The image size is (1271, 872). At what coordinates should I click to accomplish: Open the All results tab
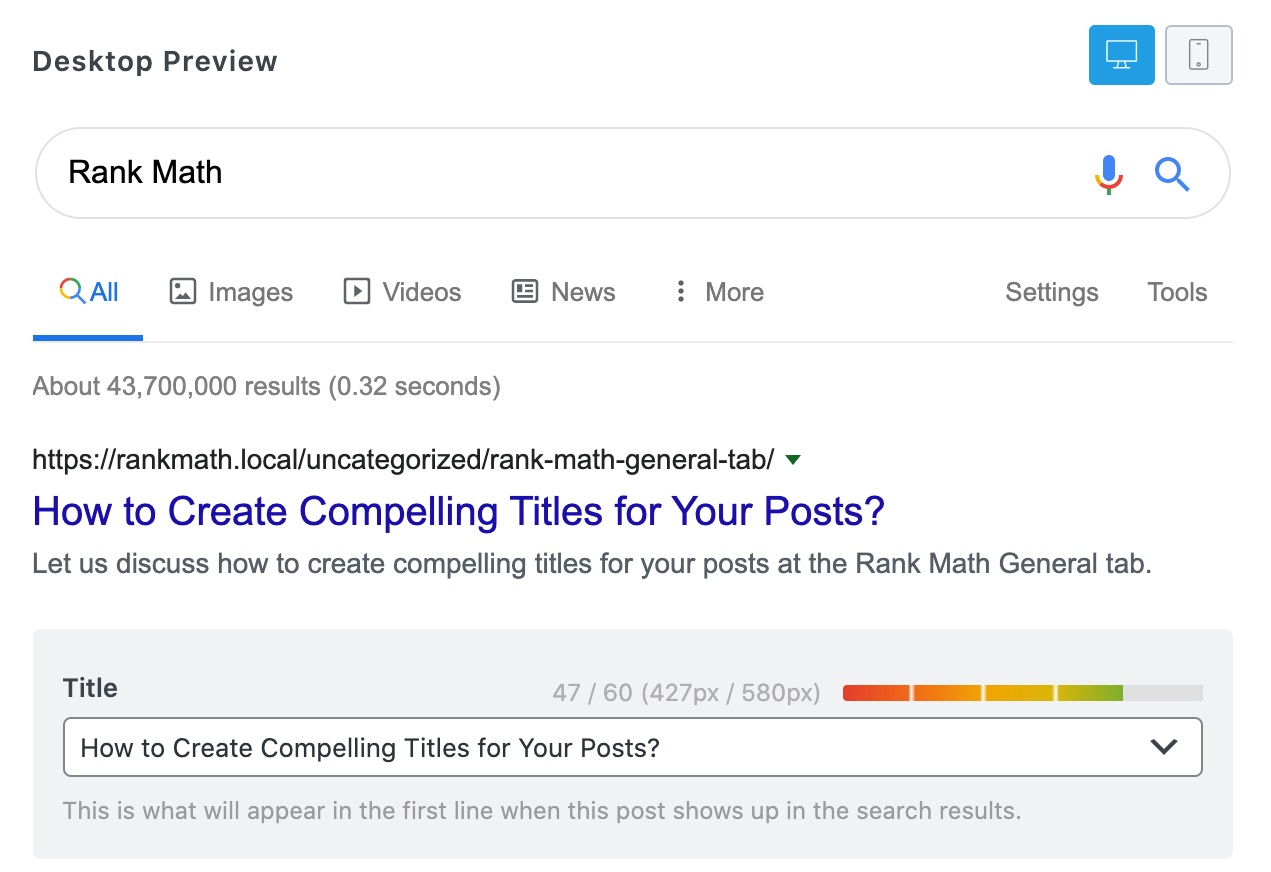coord(89,292)
